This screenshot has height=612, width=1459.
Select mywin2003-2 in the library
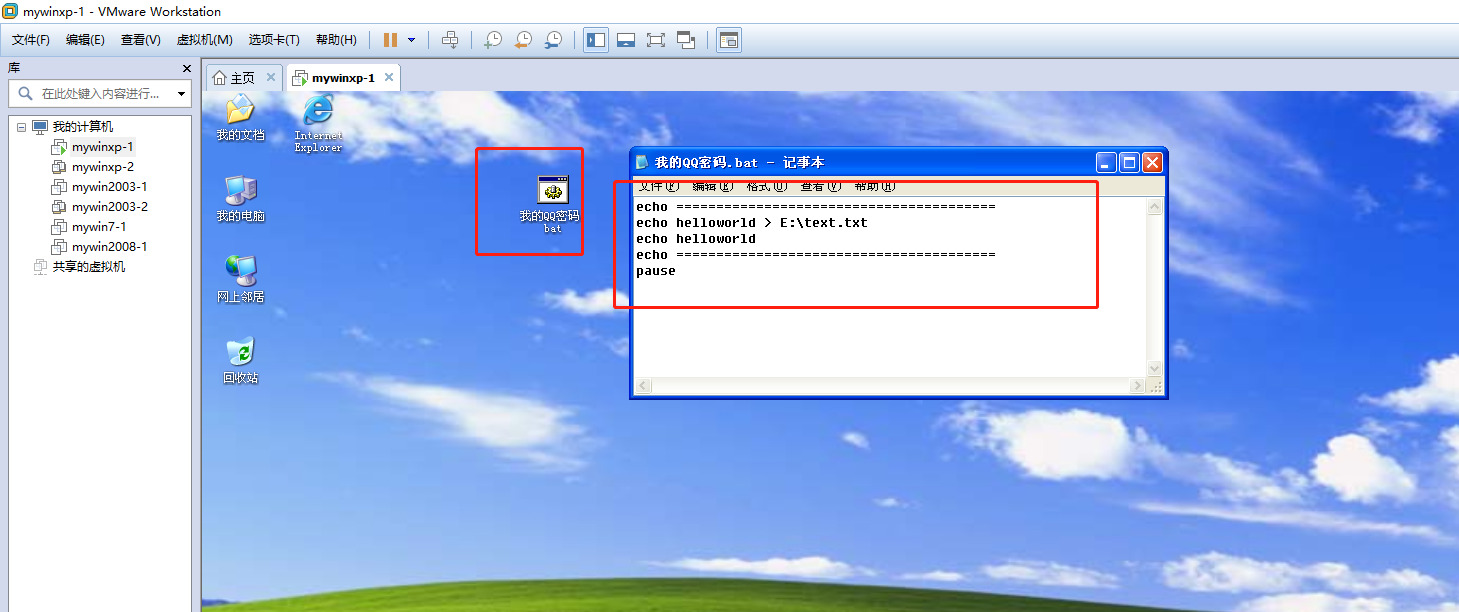click(x=109, y=207)
